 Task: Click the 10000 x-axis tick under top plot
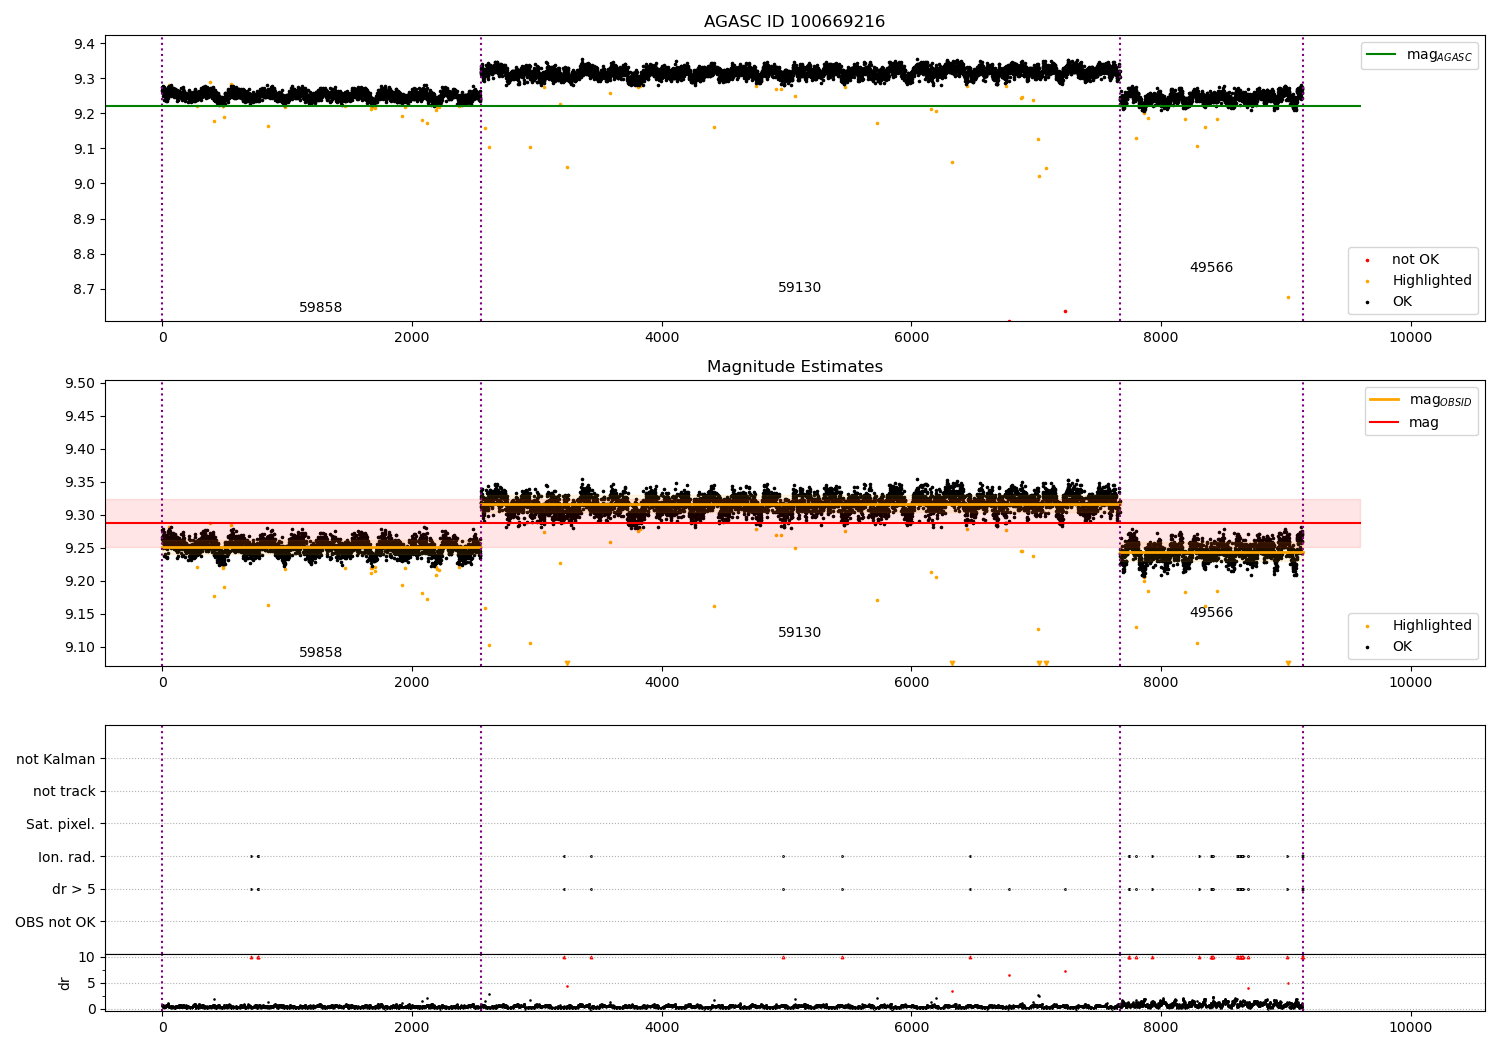click(1410, 338)
